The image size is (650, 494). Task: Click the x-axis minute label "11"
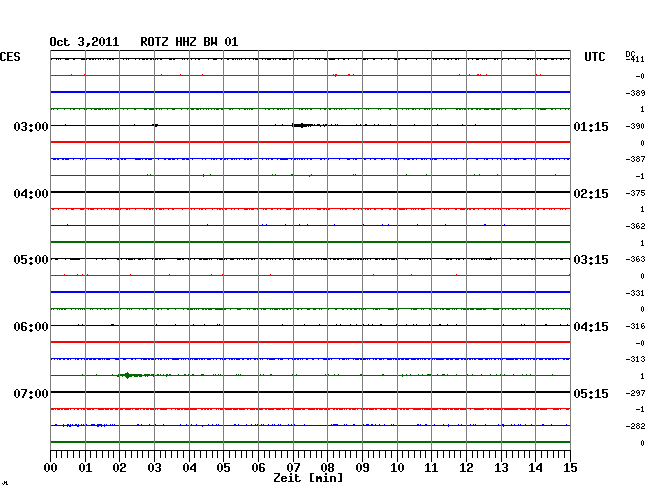point(431,468)
